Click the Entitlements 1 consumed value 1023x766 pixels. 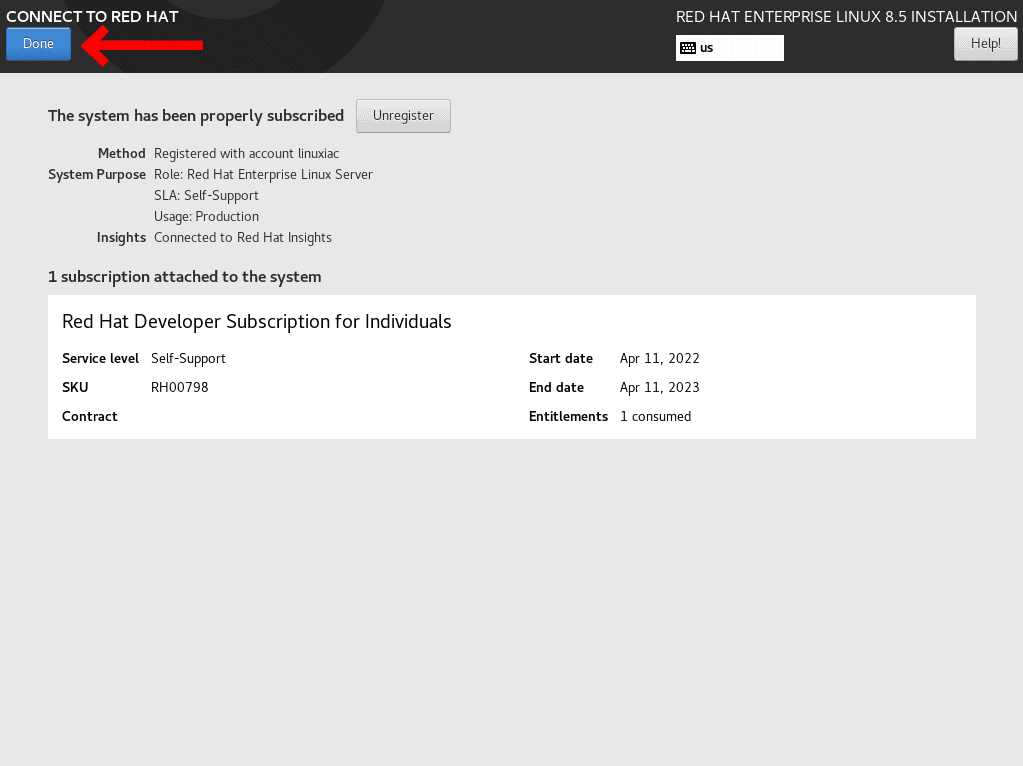coord(655,416)
